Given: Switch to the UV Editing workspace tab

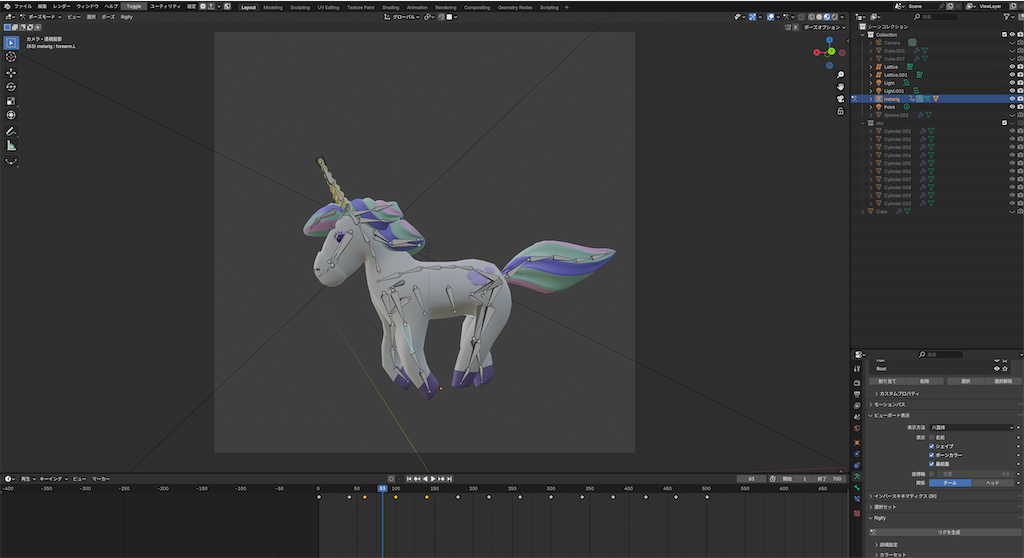Looking at the screenshot, I should (x=328, y=7).
